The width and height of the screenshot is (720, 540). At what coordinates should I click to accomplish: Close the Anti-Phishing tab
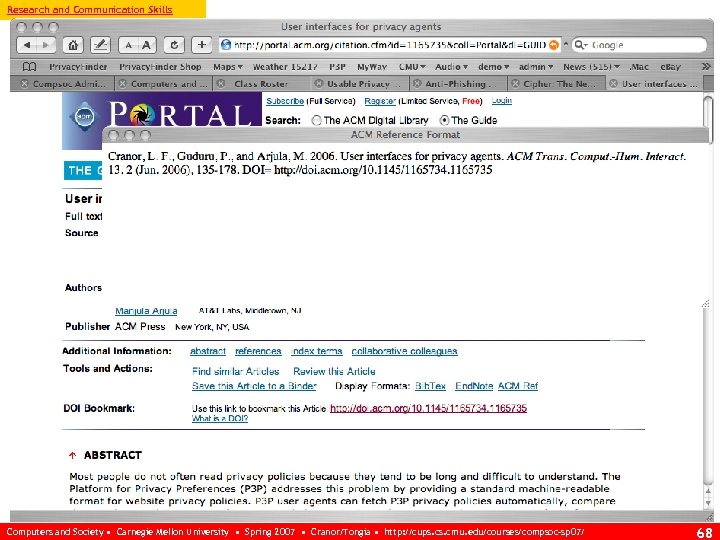click(x=417, y=84)
